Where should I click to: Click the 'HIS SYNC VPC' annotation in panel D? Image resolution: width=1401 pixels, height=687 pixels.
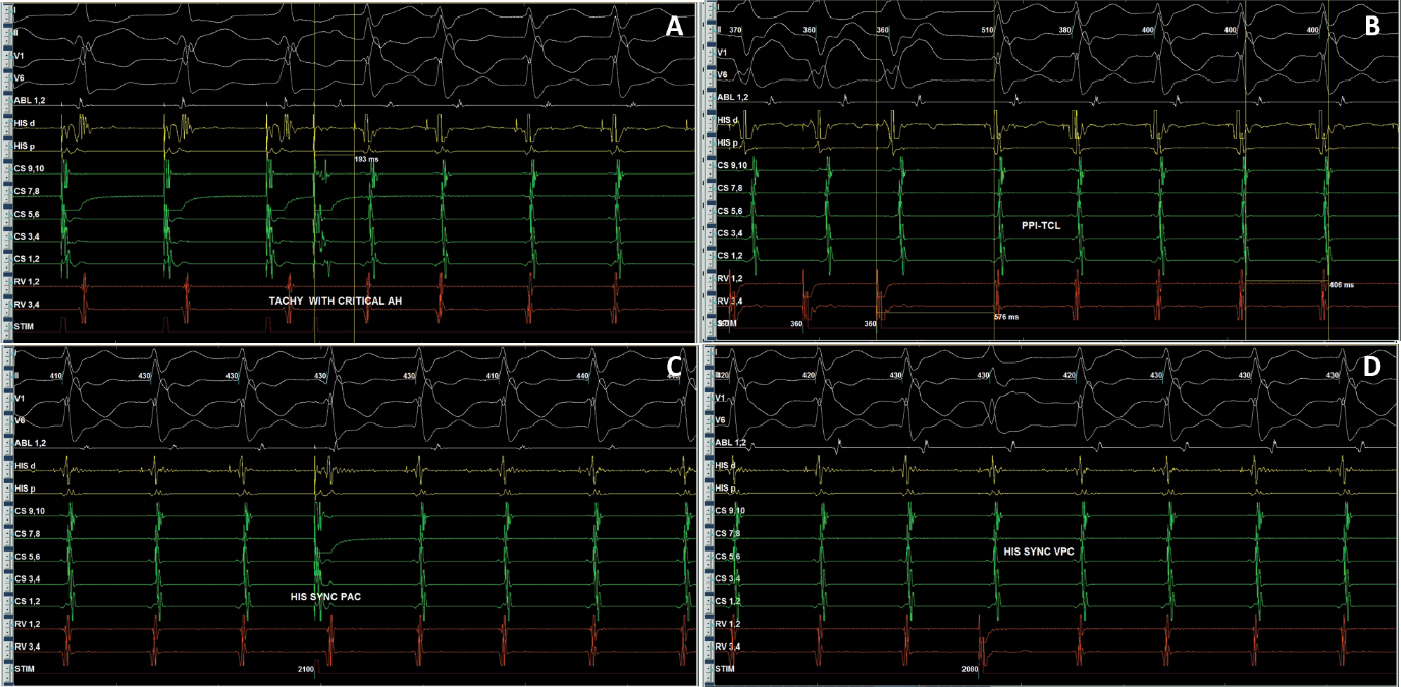click(1037, 552)
